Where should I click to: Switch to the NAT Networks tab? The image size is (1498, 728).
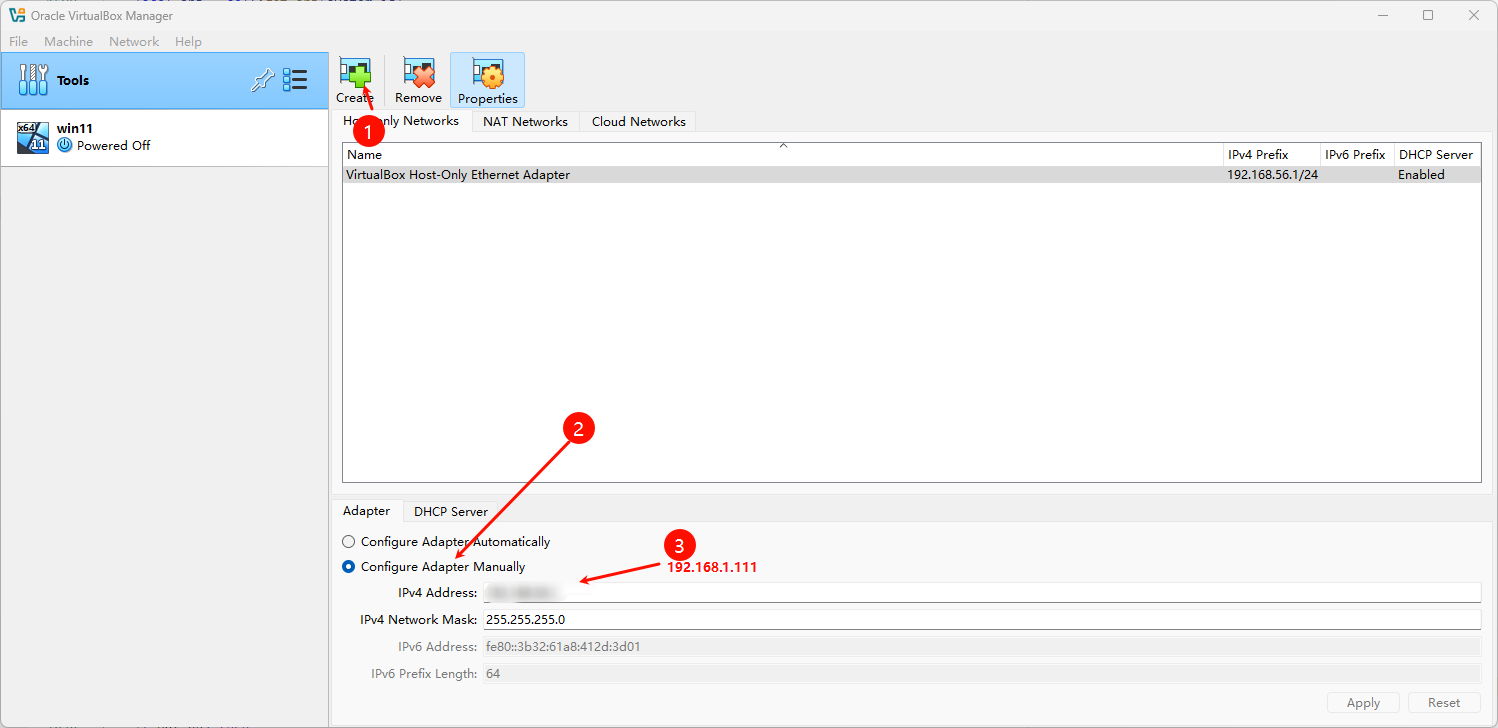pyautogui.click(x=525, y=122)
